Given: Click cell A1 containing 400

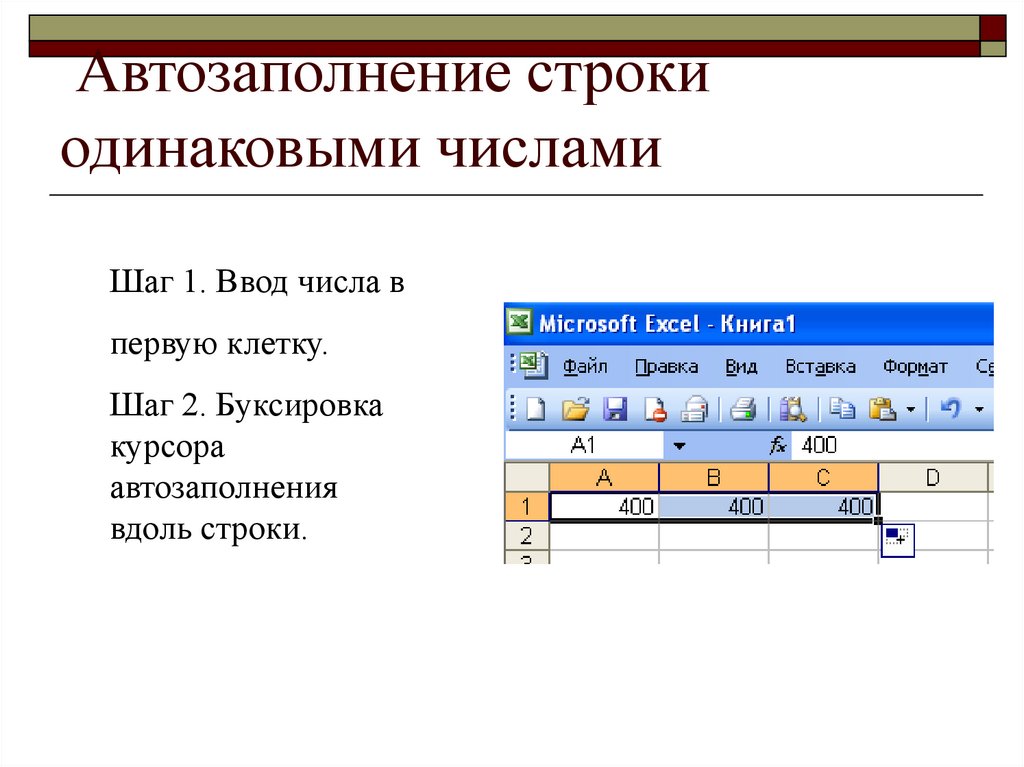Looking at the screenshot, I should coord(604,506).
